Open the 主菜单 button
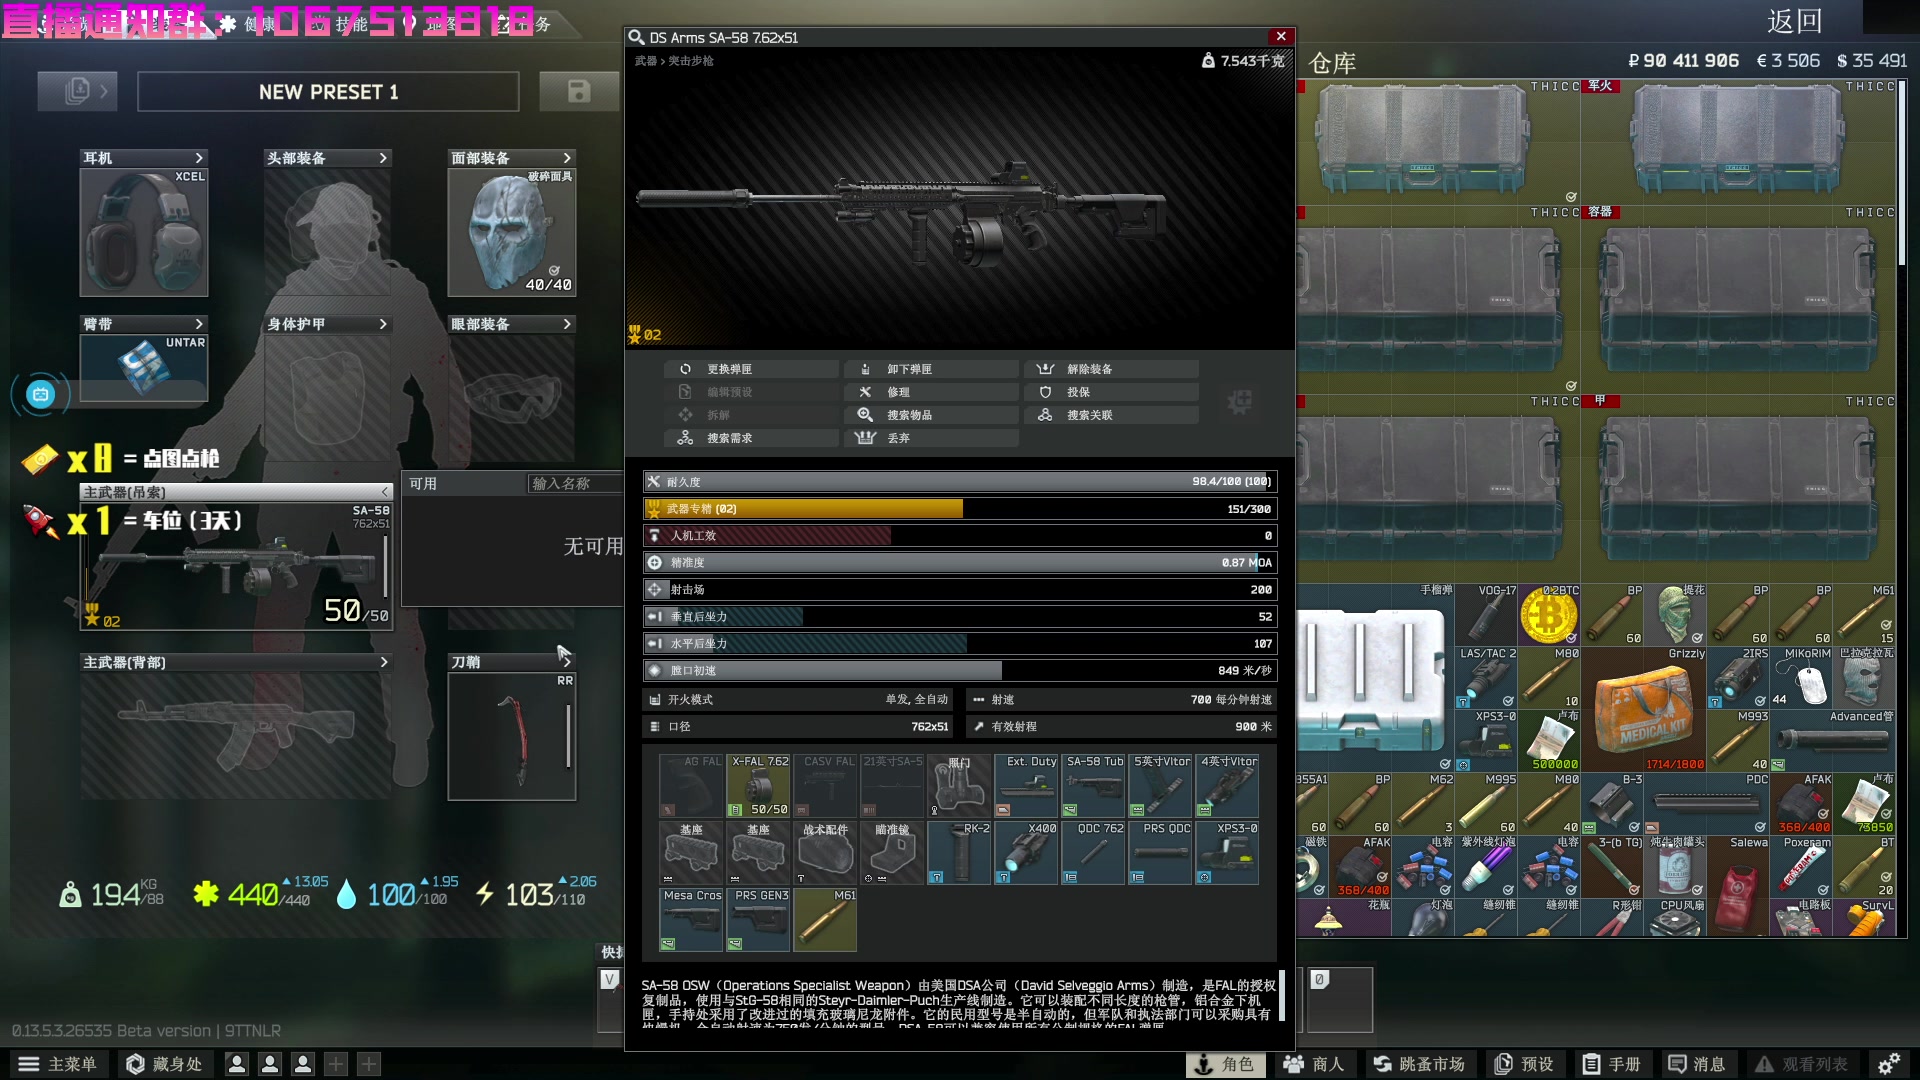Image resolution: width=1920 pixels, height=1080 pixels. click(x=58, y=1064)
